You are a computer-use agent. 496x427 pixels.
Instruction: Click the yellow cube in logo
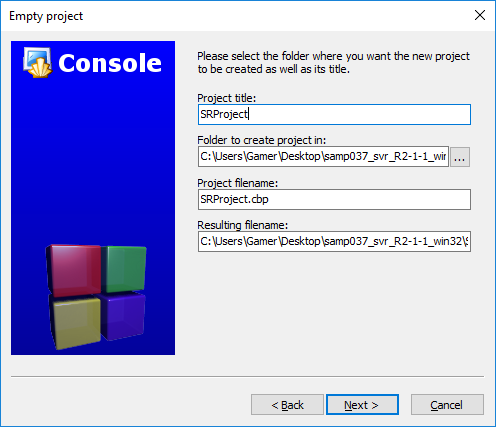click(x=75, y=322)
